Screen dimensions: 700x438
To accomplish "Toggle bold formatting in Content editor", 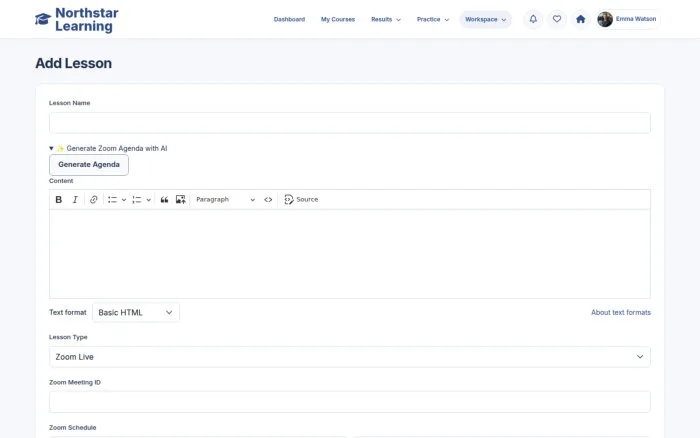I will pyautogui.click(x=58, y=200).
